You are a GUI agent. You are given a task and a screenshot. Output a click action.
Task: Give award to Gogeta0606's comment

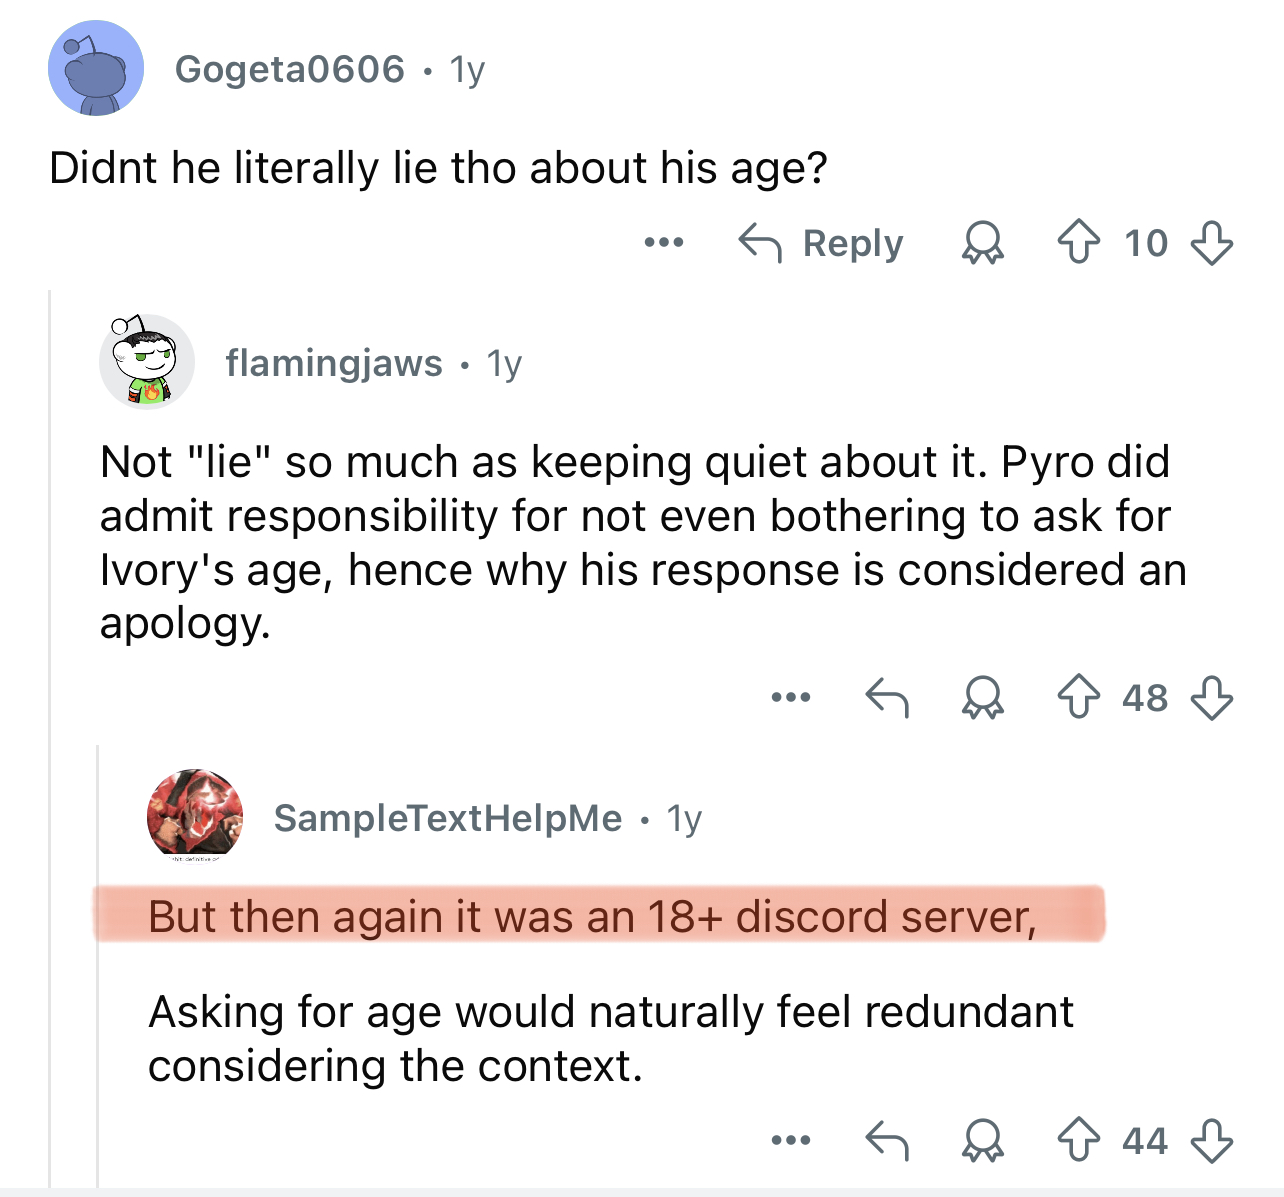(983, 243)
